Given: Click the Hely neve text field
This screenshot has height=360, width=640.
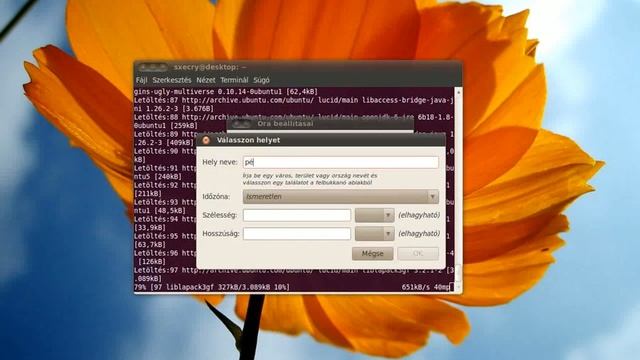Looking at the screenshot, I should pyautogui.click(x=341, y=162).
